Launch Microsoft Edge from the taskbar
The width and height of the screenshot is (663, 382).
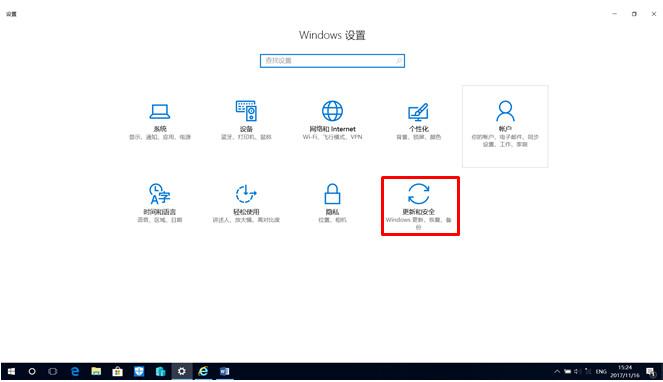[x=75, y=371]
